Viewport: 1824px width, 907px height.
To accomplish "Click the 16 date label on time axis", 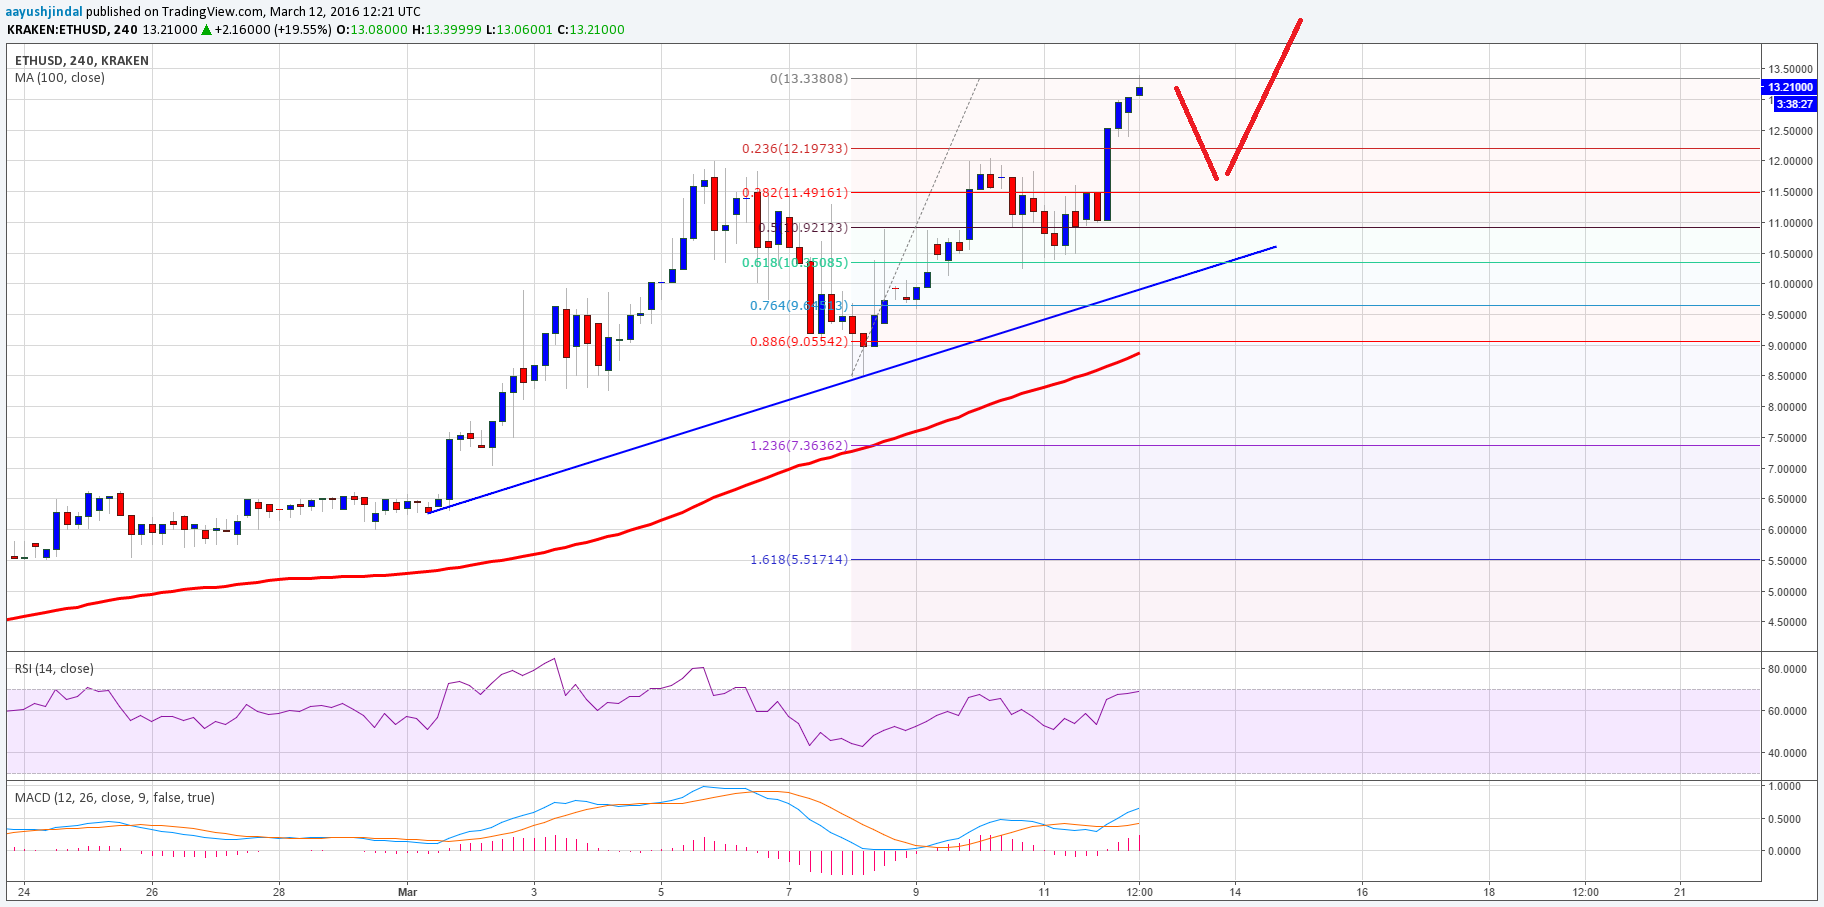I will coord(1362,892).
